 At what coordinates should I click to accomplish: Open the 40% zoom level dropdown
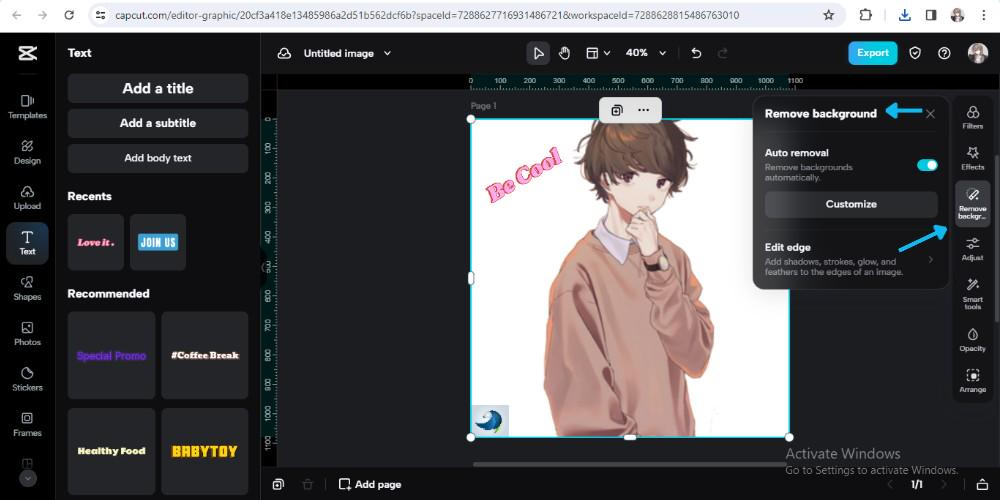click(x=646, y=54)
